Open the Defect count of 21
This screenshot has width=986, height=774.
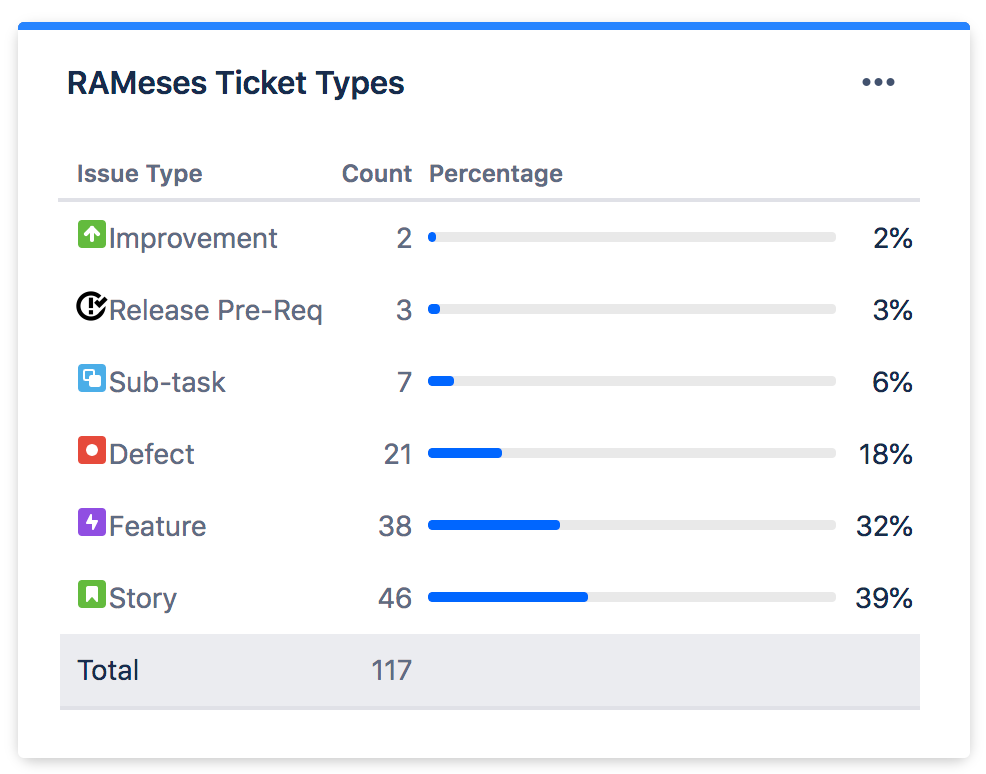(x=397, y=454)
